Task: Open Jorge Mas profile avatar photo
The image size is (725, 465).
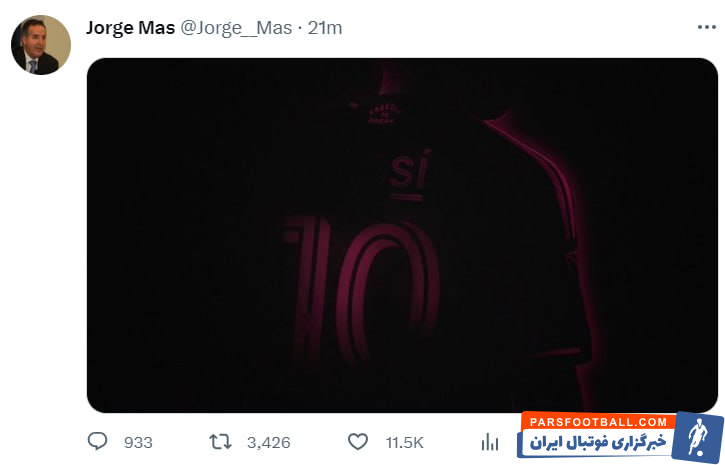Action: point(41,45)
